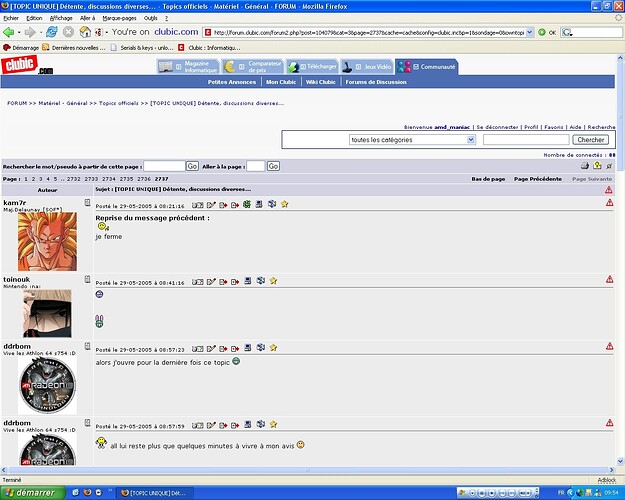Click red warning triangle beside the topic subject
Screen dimensions: 625x500
[x=609, y=188]
